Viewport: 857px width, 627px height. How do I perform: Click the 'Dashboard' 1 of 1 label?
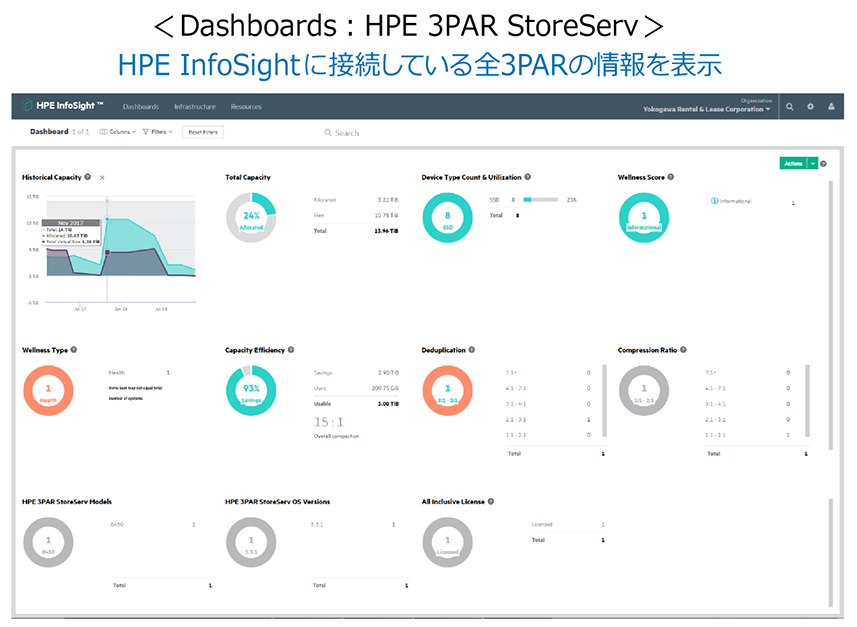pos(59,132)
